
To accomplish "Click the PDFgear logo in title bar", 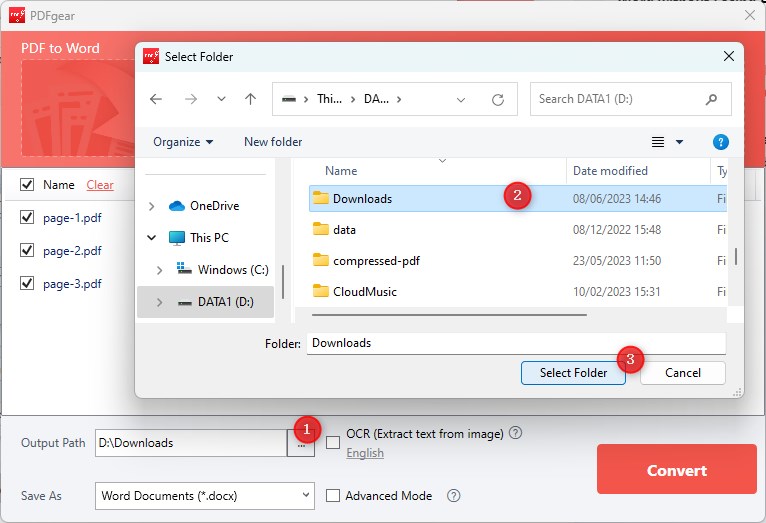I will pos(17,15).
